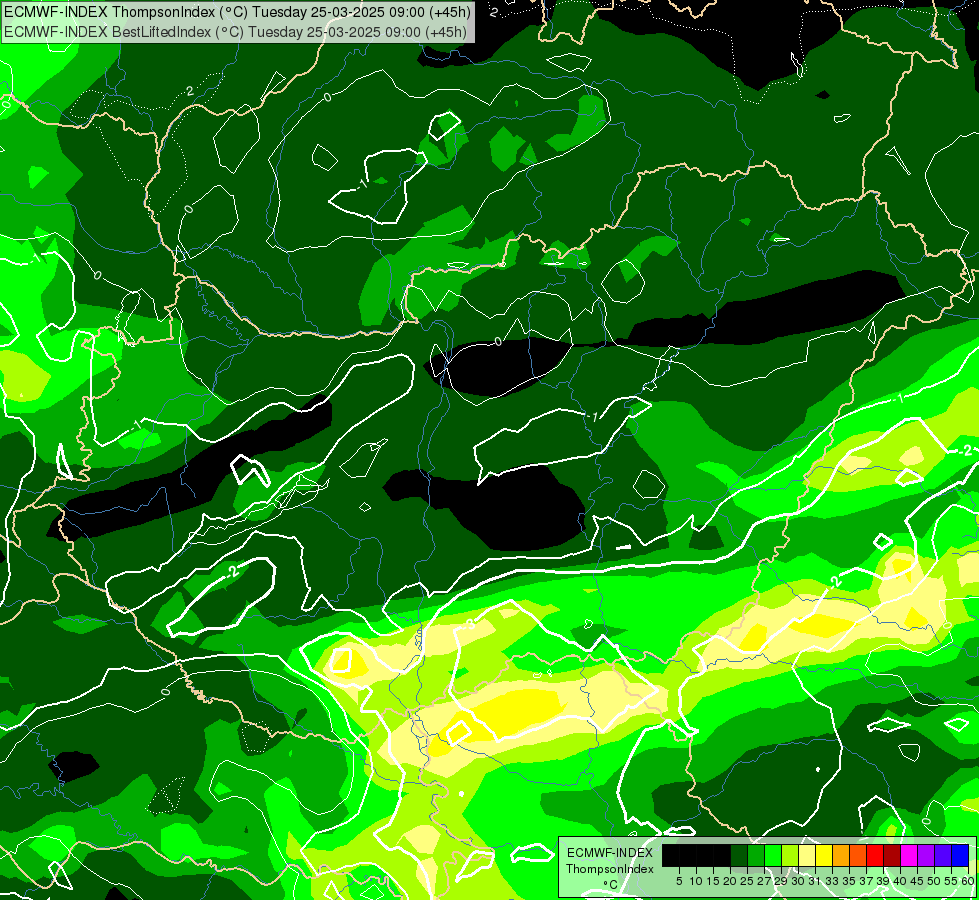
Task: Click legend scale value 45
Action: [917, 881]
